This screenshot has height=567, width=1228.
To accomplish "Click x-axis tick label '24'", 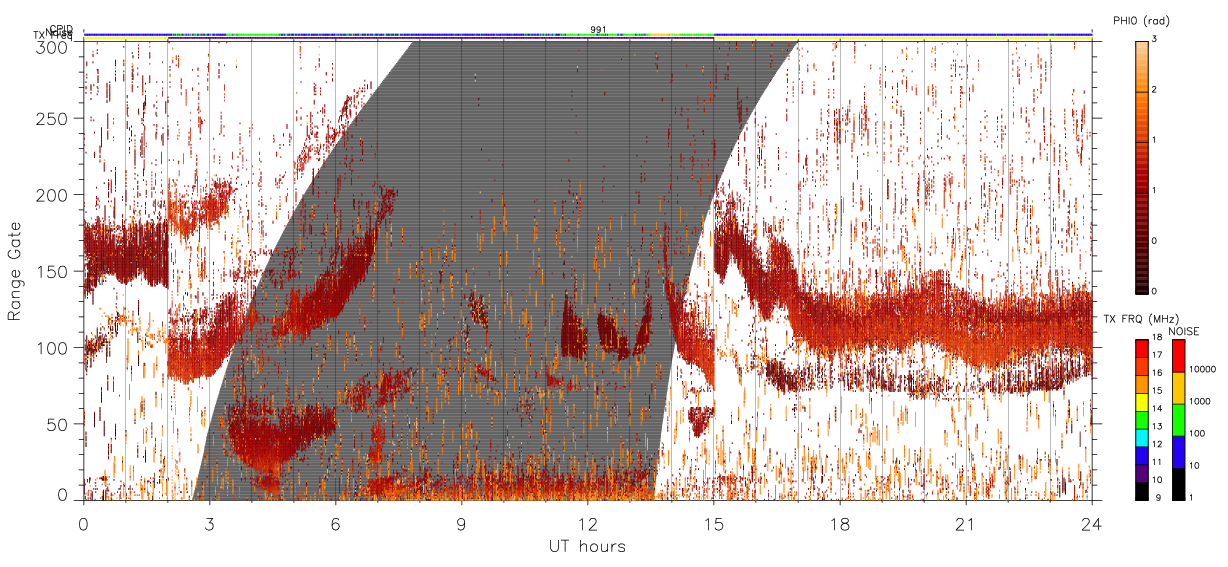I will pyautogui.click(x=1092, y=524).
